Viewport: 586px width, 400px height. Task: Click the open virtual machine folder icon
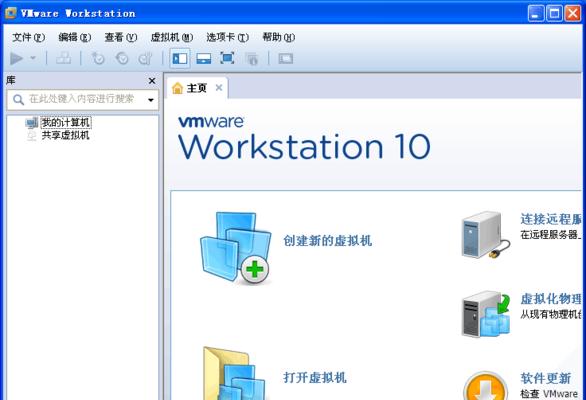point(235,373)
